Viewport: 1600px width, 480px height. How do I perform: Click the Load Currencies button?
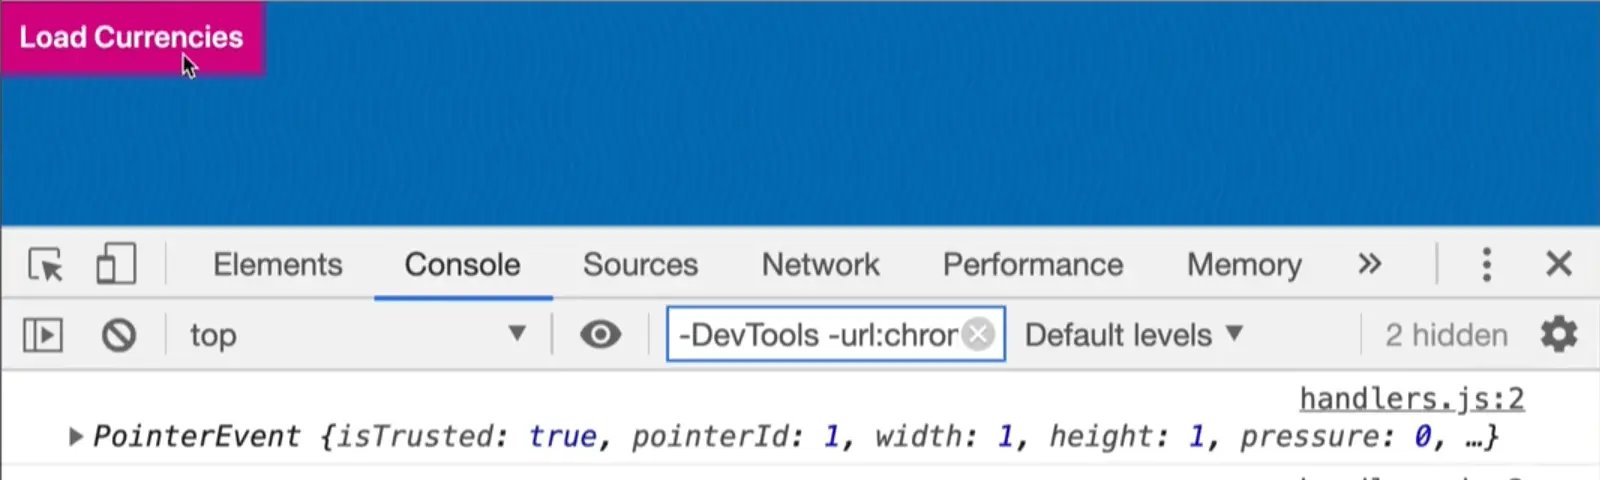(x=132, y=38)
